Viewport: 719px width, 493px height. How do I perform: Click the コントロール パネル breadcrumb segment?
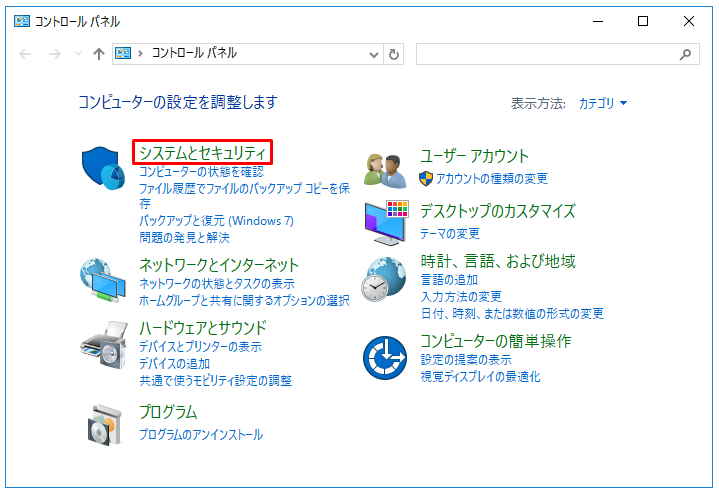(x=194, y=53)
